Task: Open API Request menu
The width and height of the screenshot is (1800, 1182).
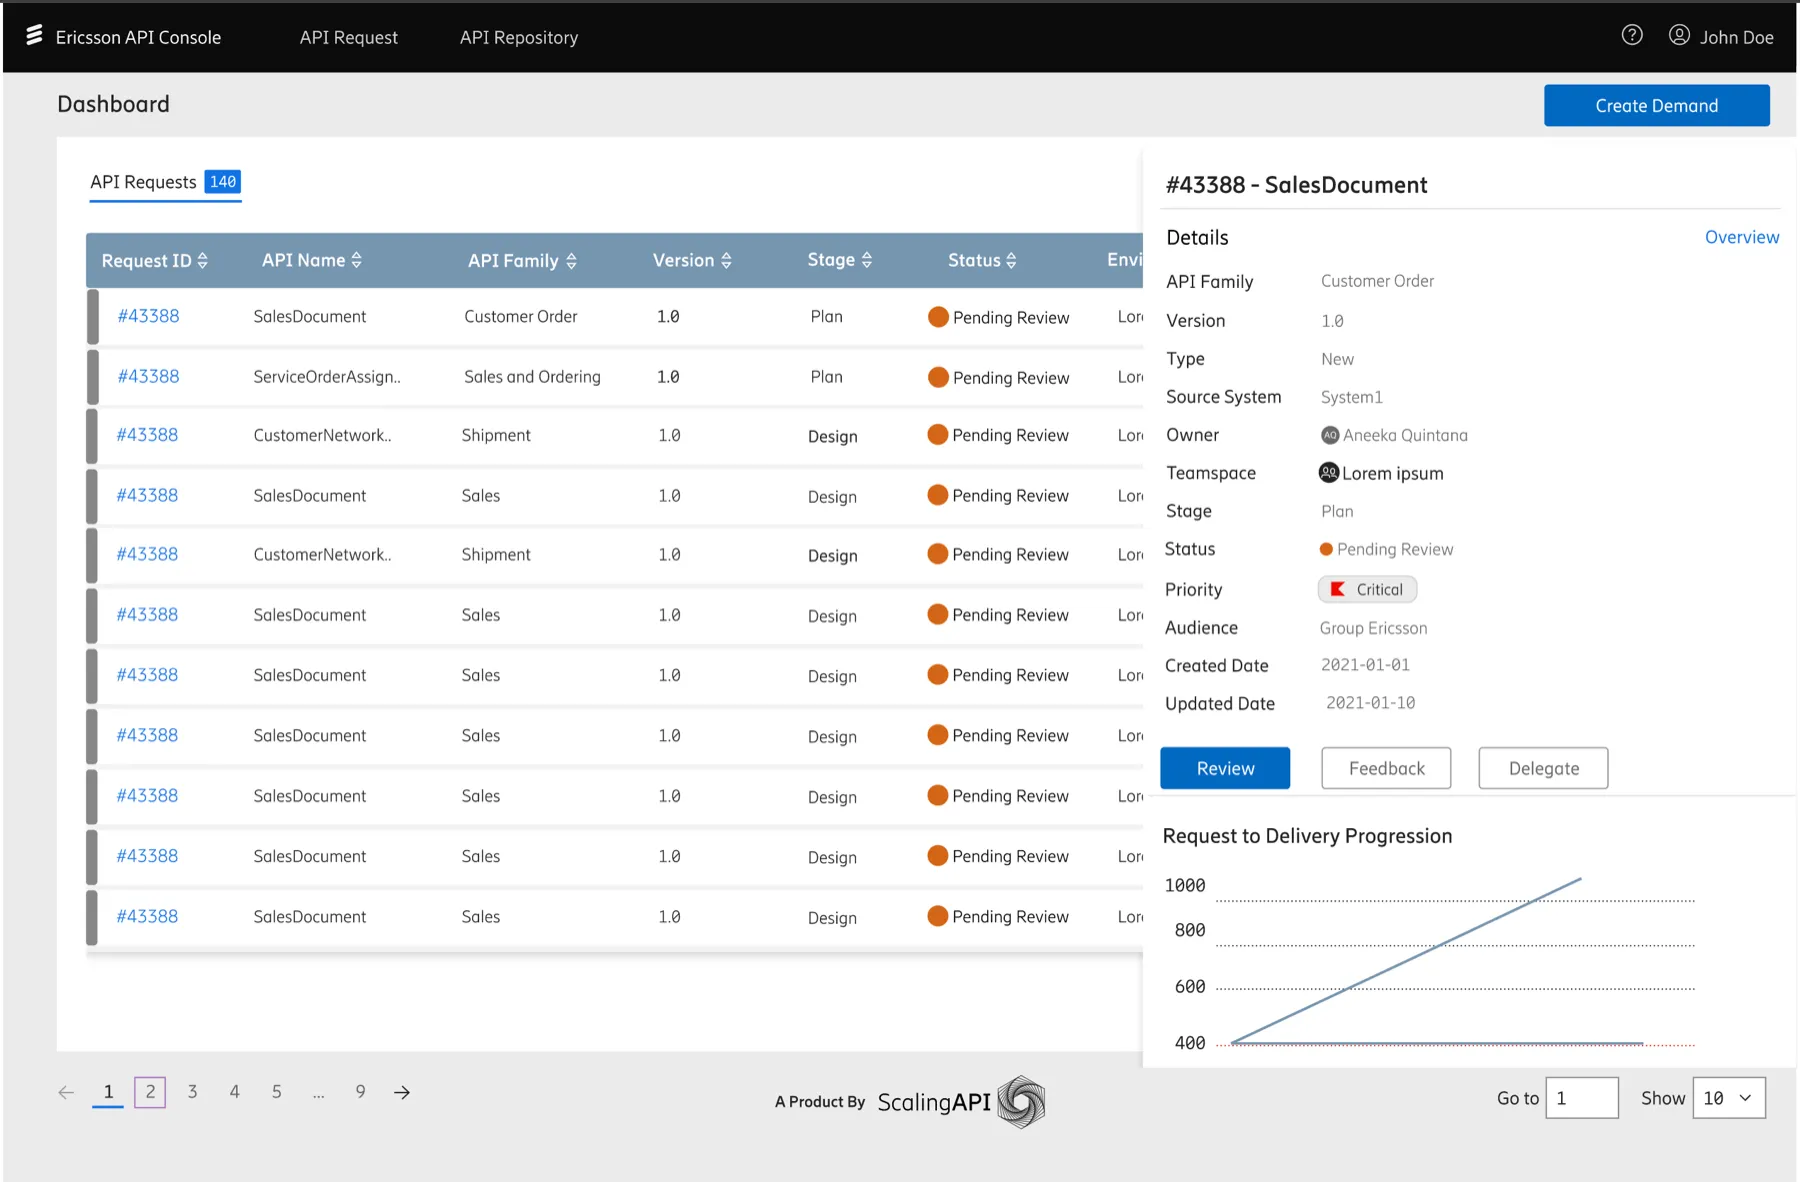Action: pyautogui.click(x=349, y=37)
